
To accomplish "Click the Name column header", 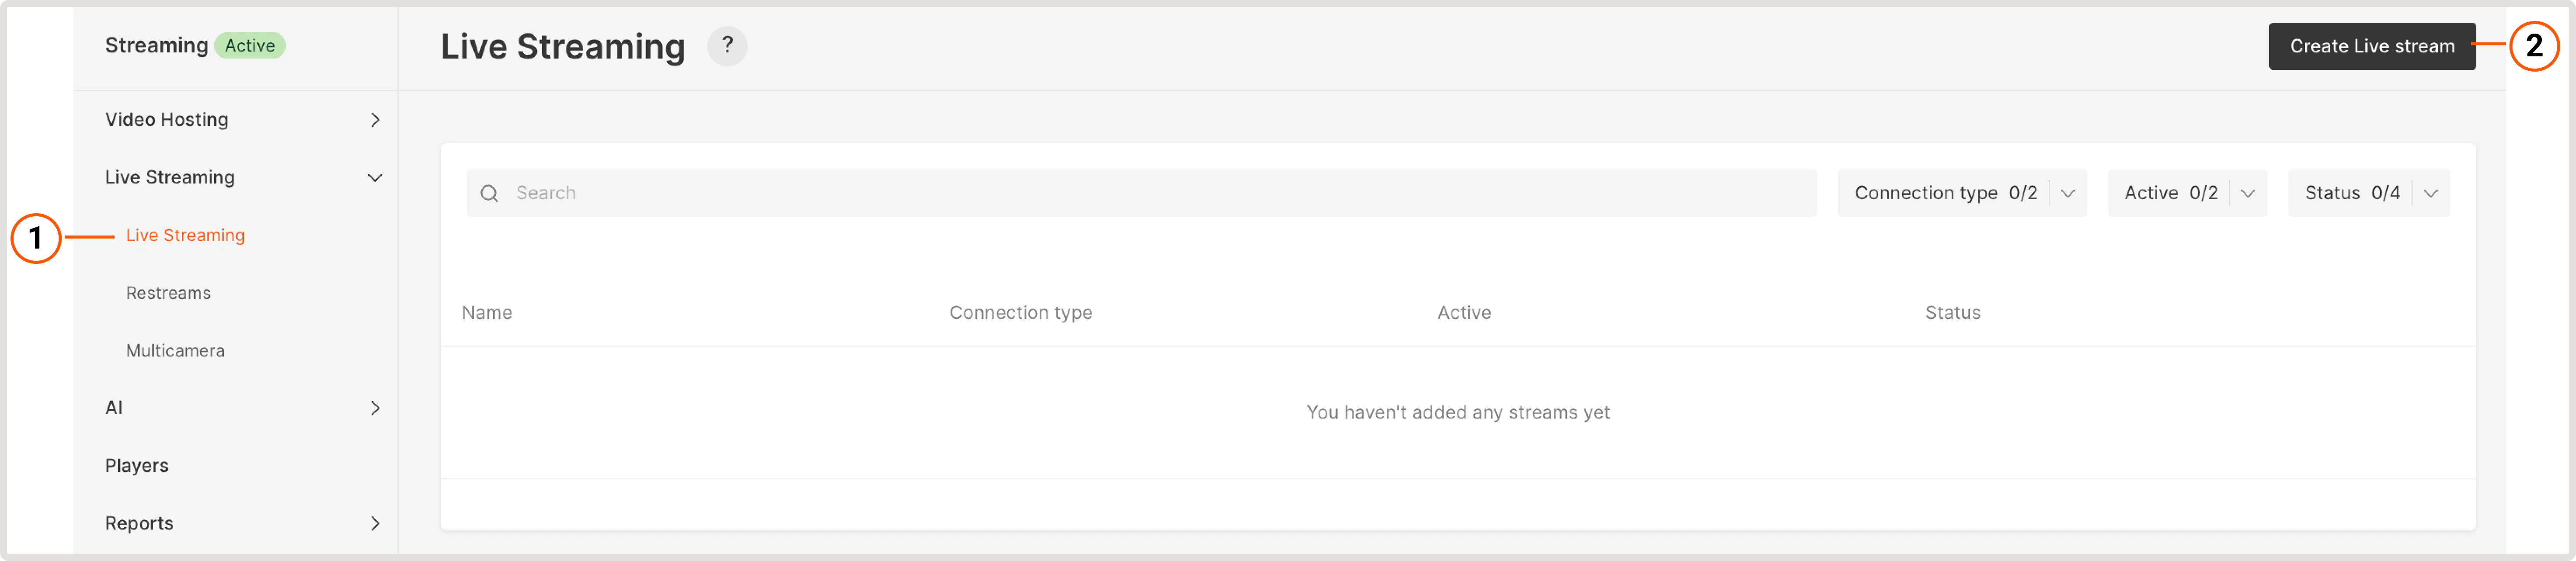I will pyautogui.click(x=487, y=312).
